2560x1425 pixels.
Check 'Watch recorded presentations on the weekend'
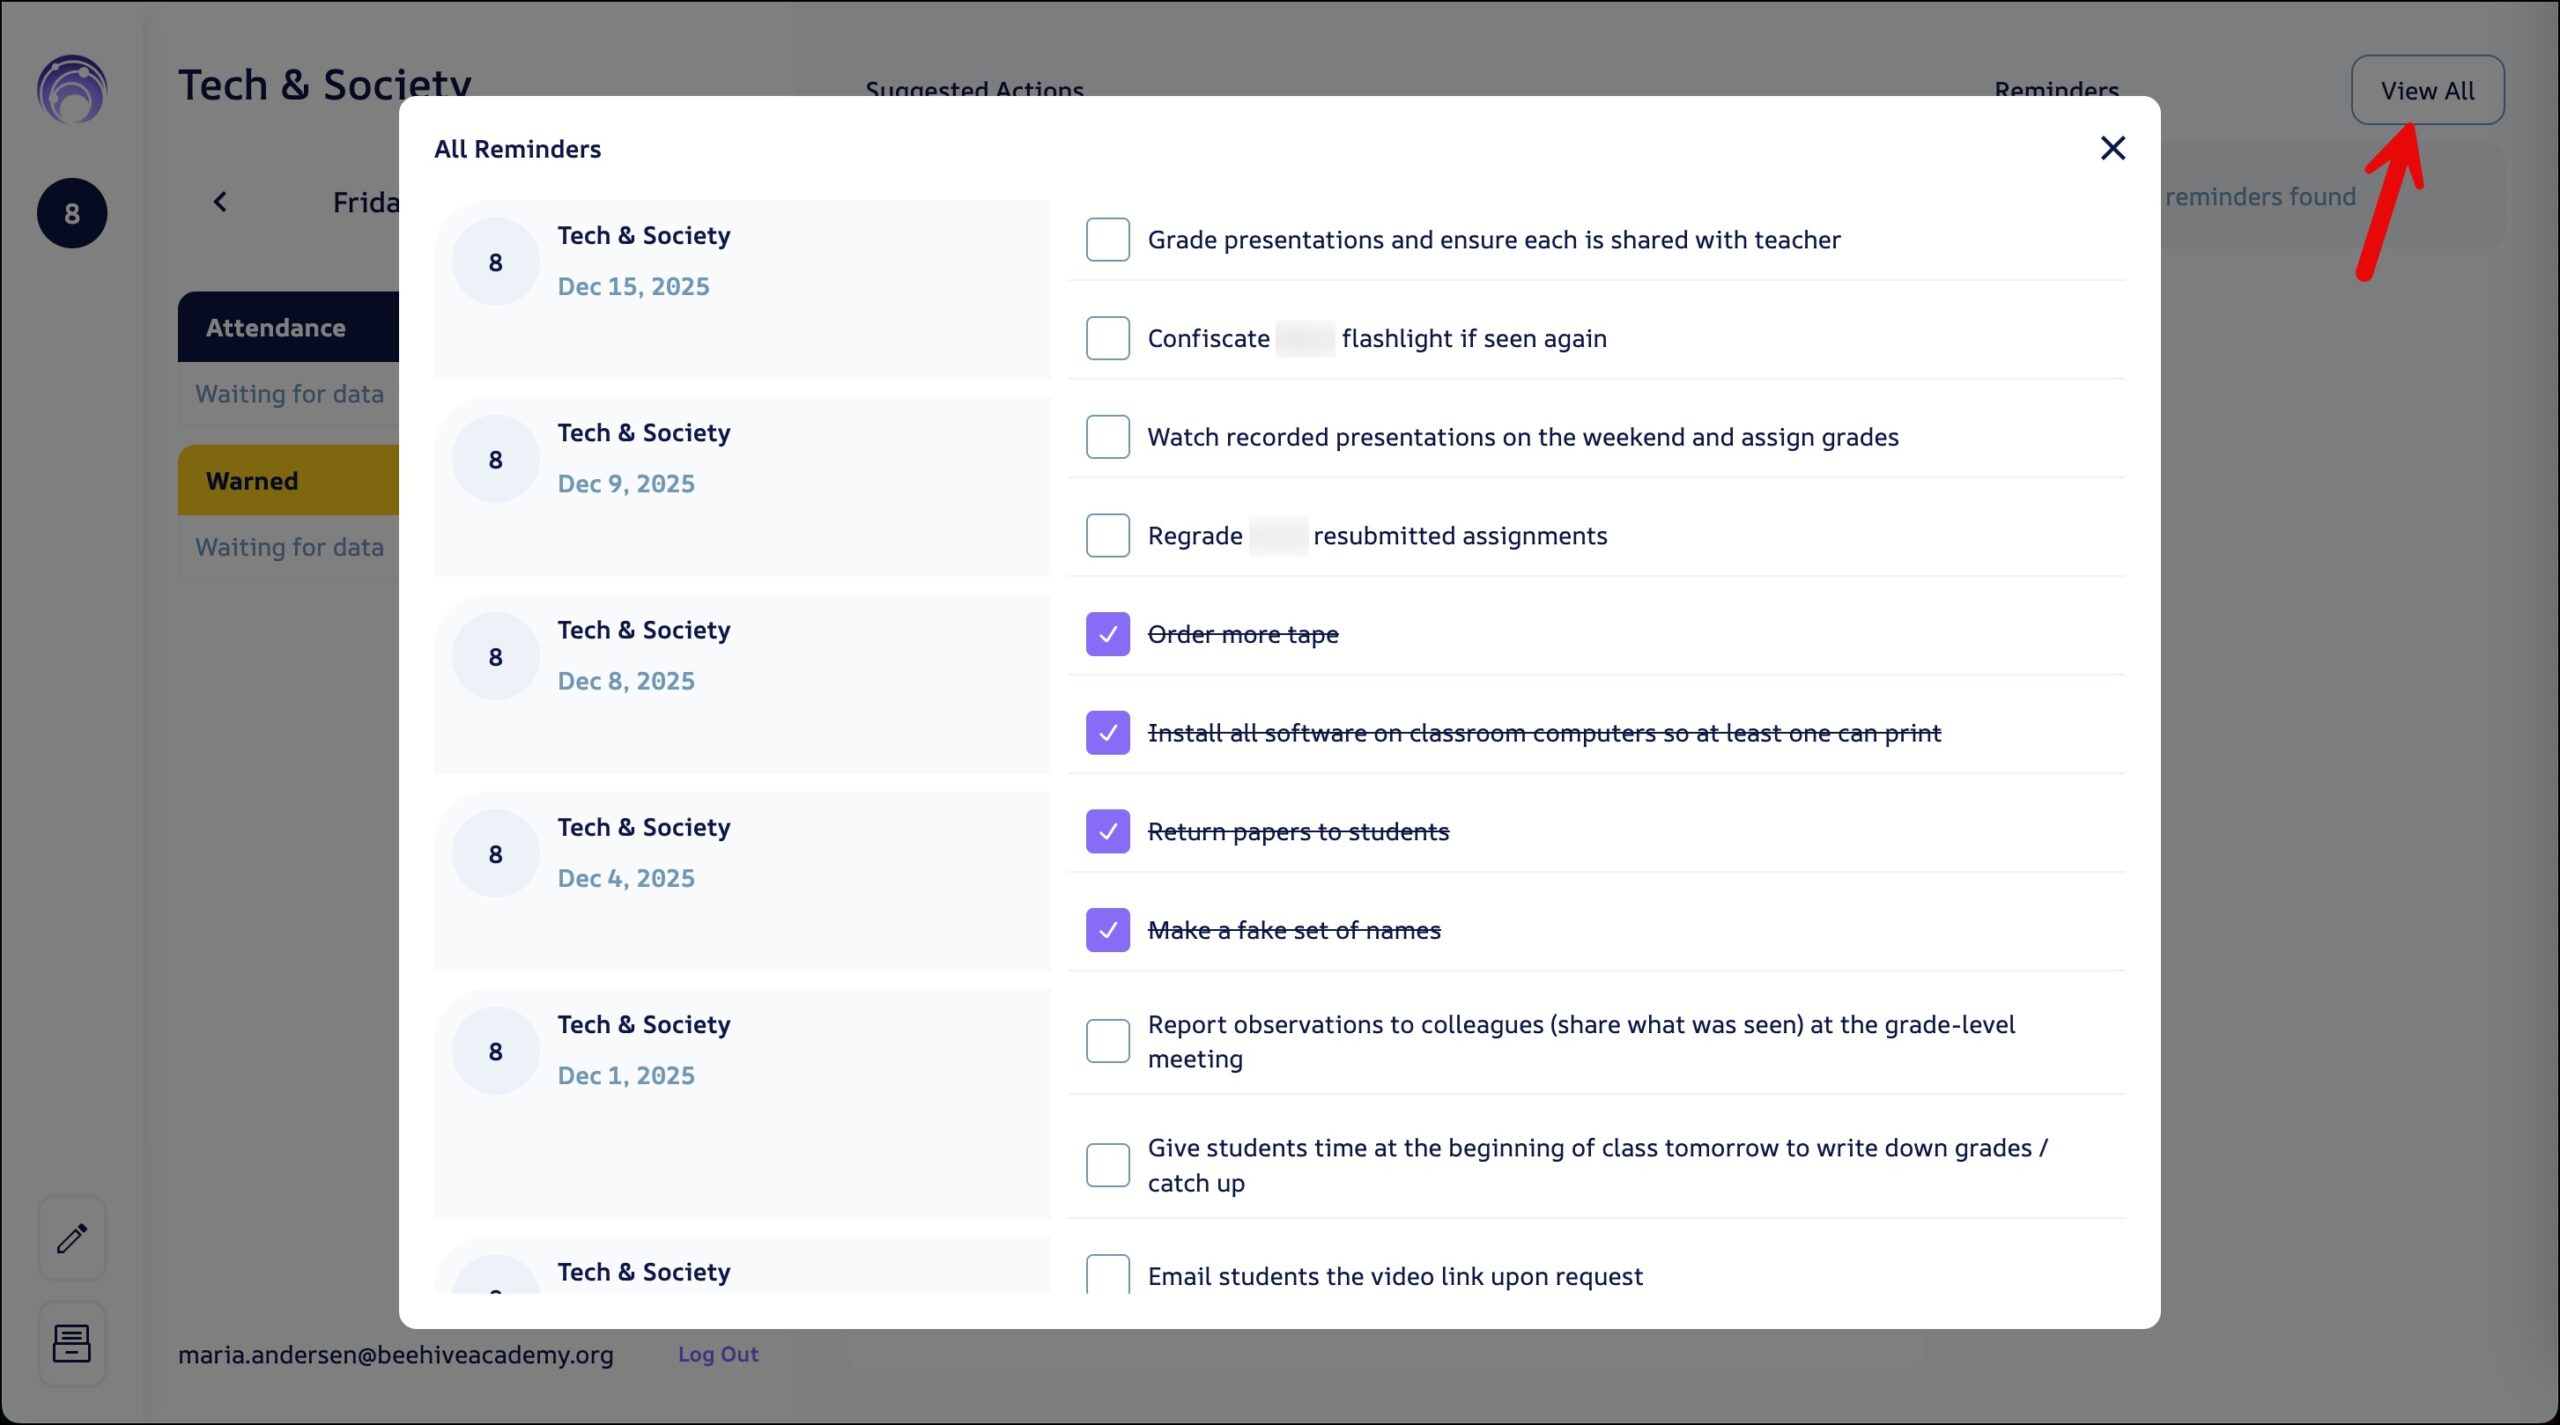click(x=1107, y=437)
